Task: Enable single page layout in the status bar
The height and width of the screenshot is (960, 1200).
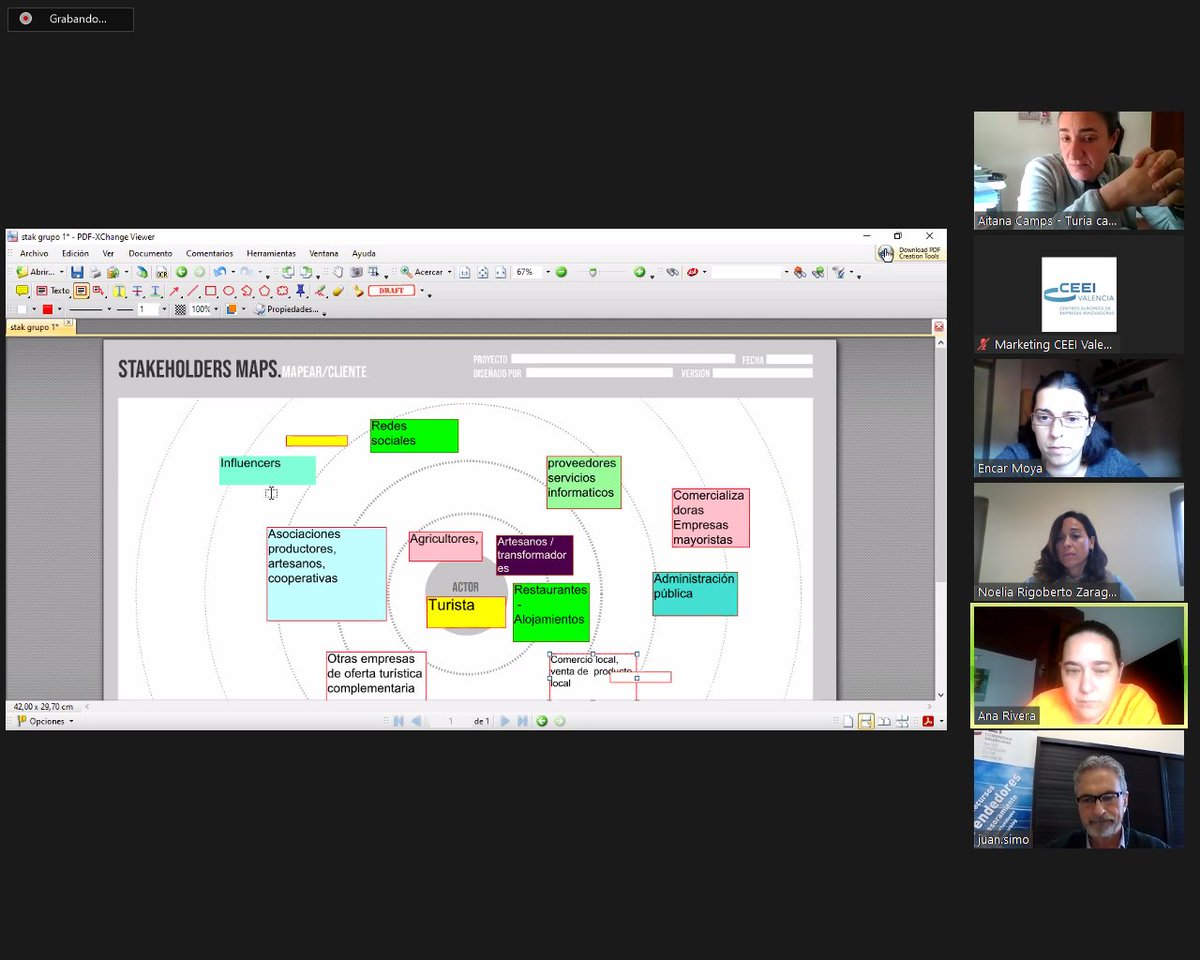Action: coord(848,721)
